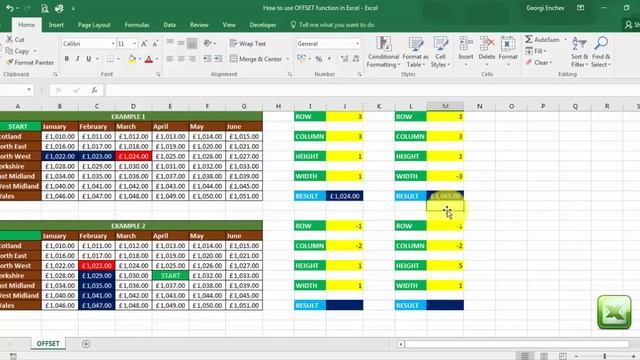The image size is (640, 360).
Task: Adjust the zoom slider in status bar
Action: click(x=605, y=356)
